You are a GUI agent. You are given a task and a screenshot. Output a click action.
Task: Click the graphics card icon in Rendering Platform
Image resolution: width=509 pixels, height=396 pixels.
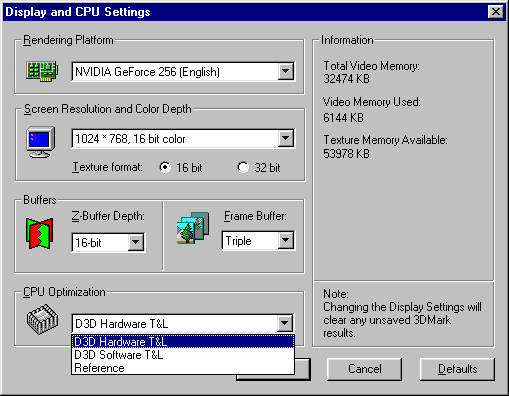(42, 71)
